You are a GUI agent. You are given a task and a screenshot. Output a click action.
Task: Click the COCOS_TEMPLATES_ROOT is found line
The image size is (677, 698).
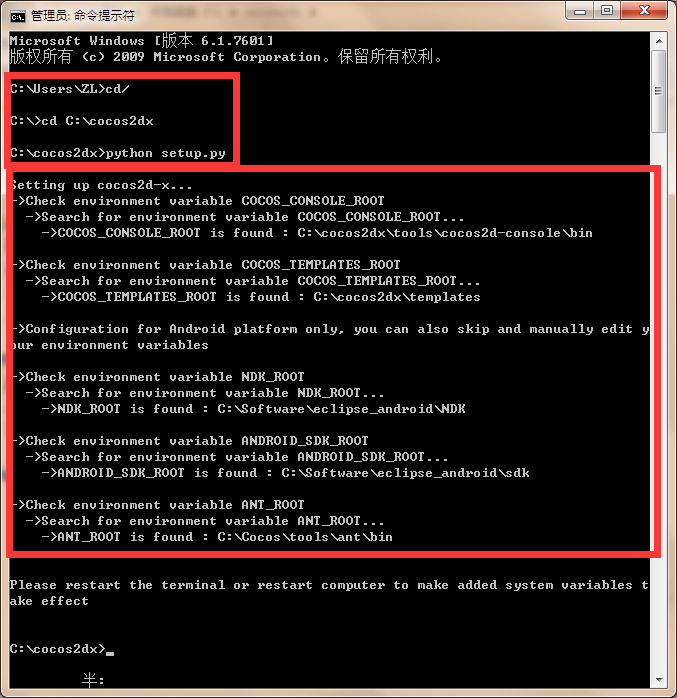(261, 297)
